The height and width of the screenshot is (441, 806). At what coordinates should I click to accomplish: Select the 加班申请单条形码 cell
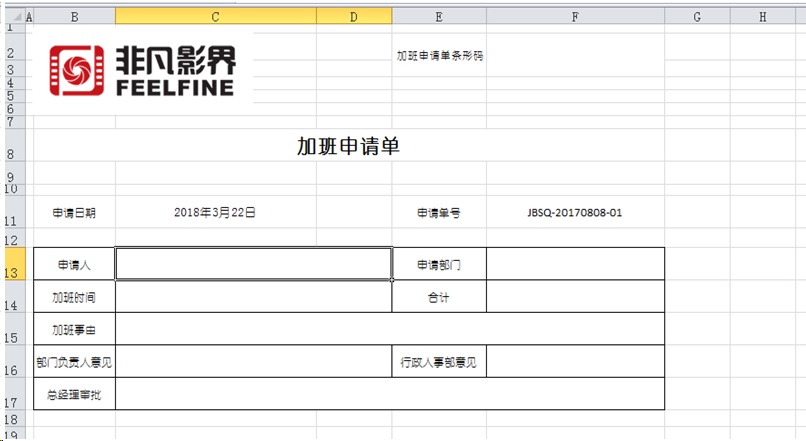(440, 56)
